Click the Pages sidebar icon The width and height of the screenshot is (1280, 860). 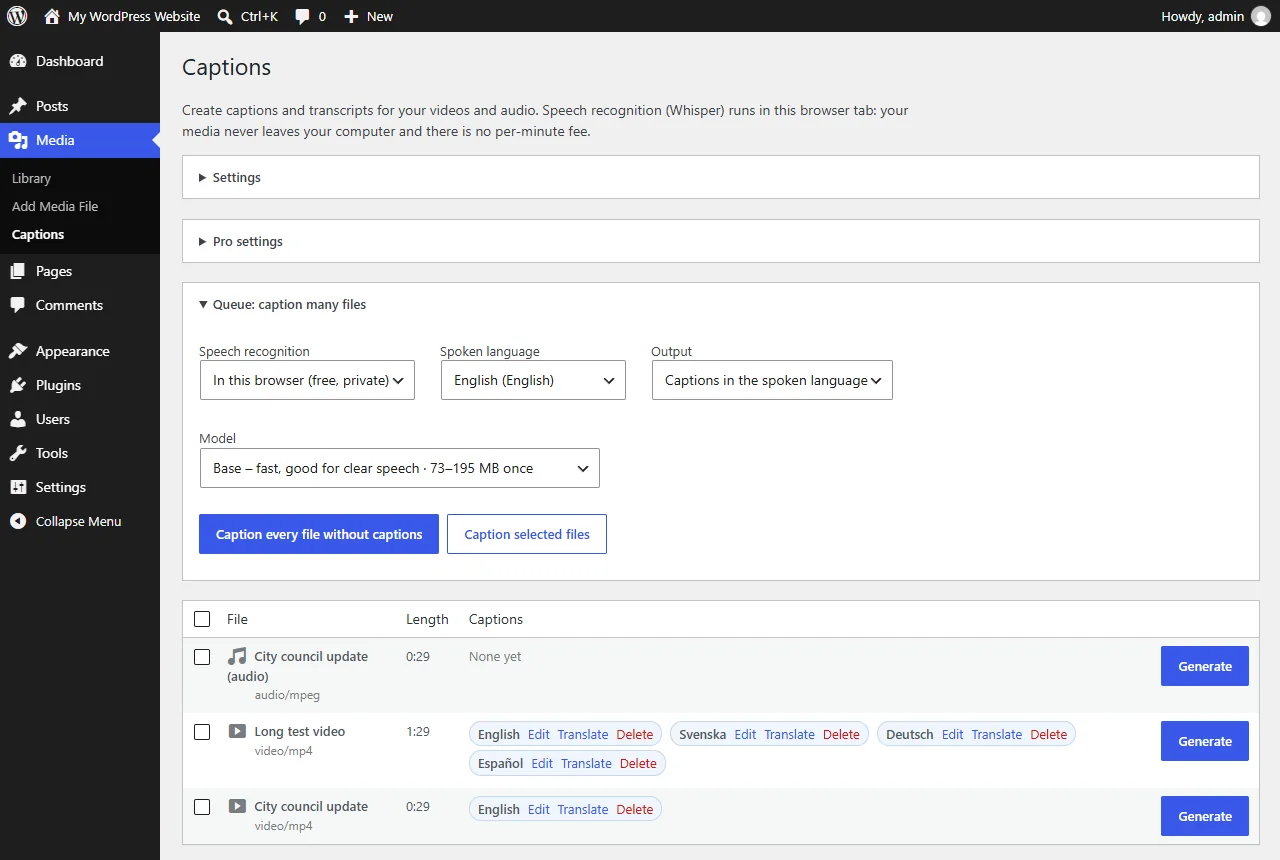[x=18, y=271]
